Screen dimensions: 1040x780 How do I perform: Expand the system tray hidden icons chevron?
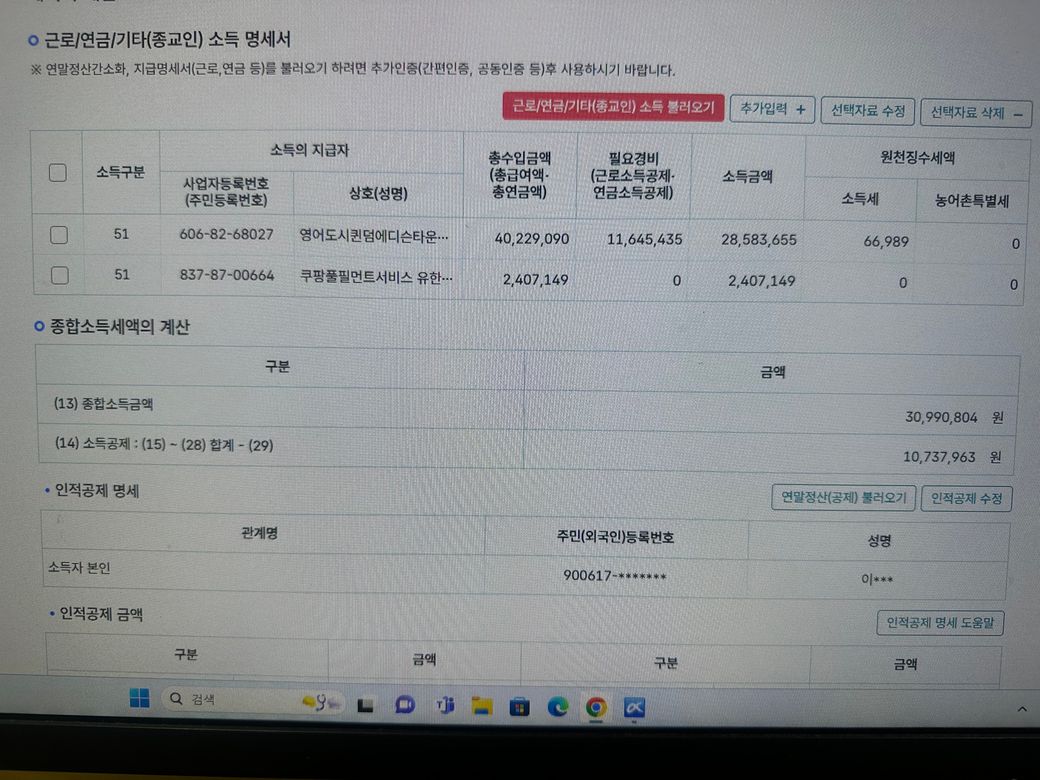[x=1021, y=709]
